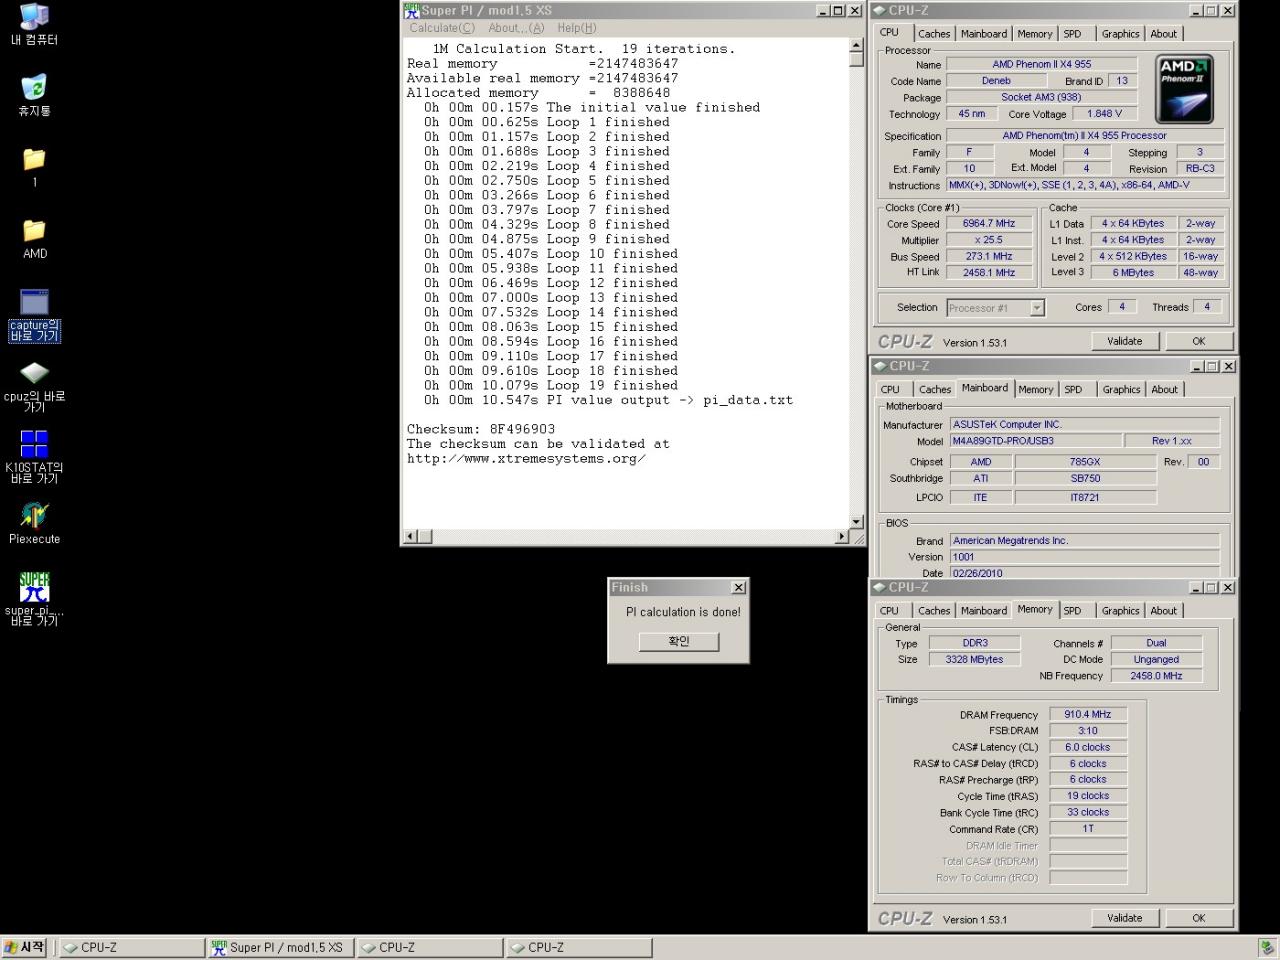This screenshot has height=960, width=1280.
Task: Click Super PI horizontal scrollbar left arrow
Action: 410,536
